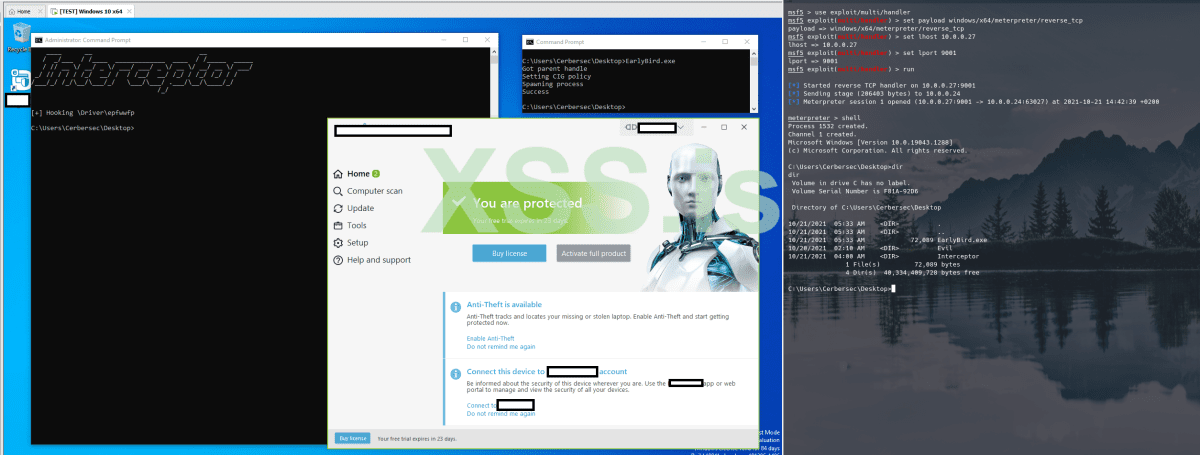The image size is (1200, 455).
Task: Click the Setup gear icon in the antivirus sidebar
Action: click(338, 243)
